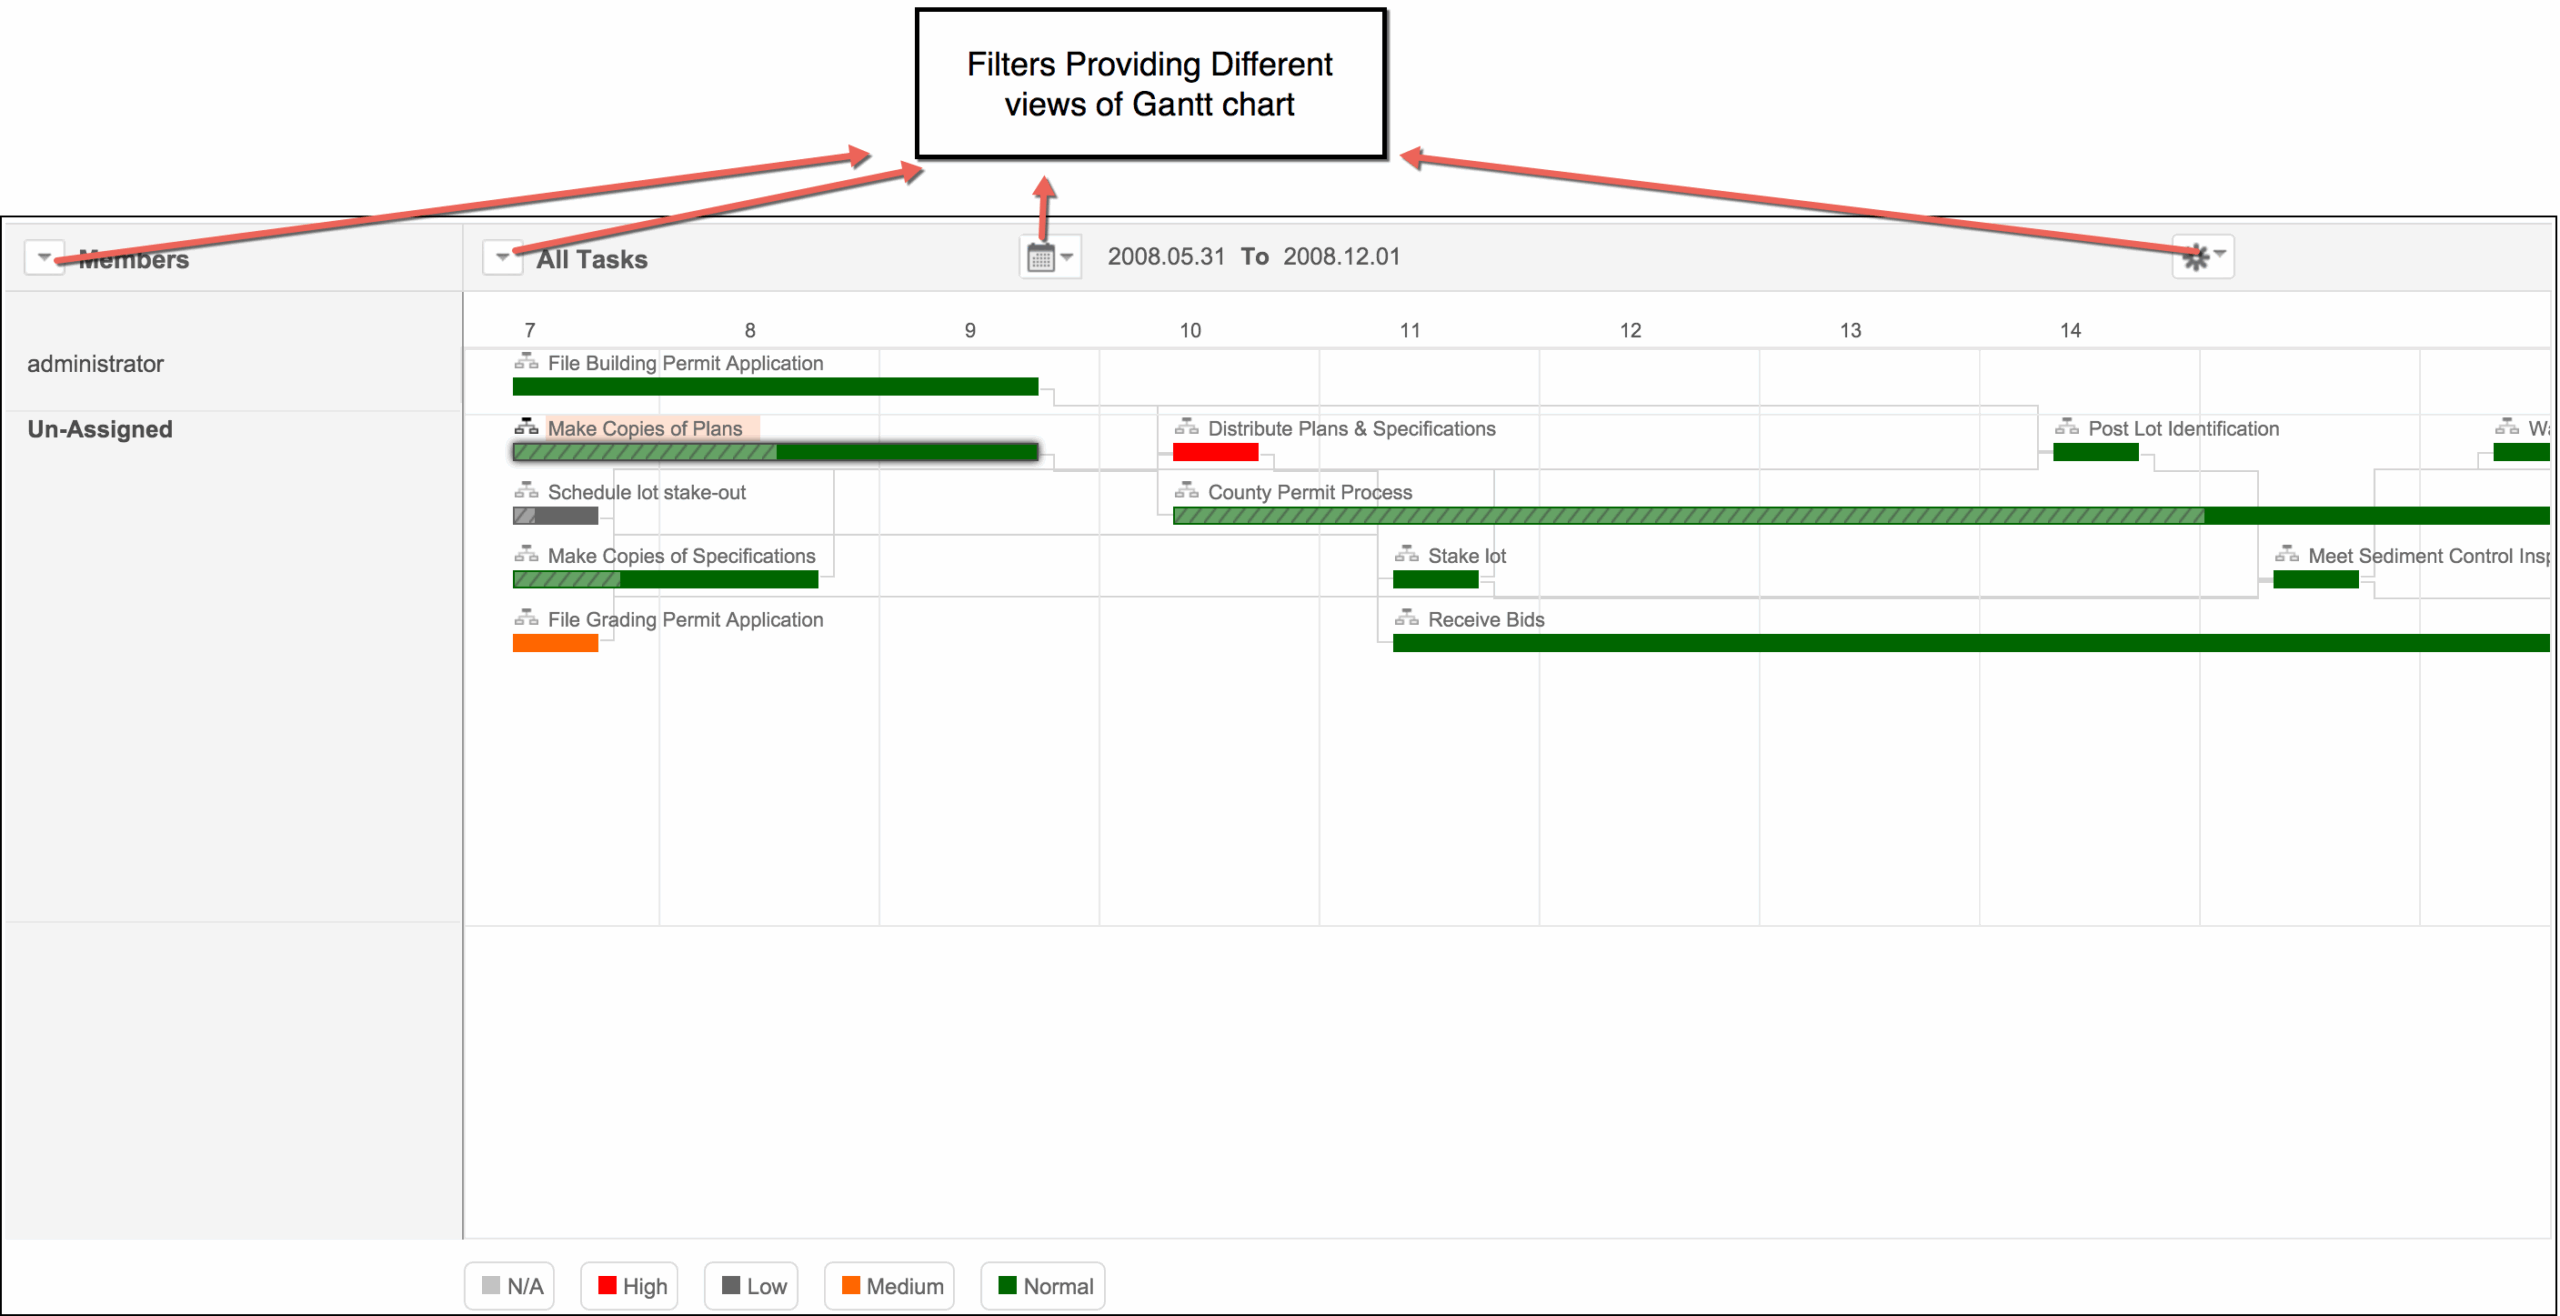Viewport: 2560px width, 1316px height.
Task: Click the hierarchy icon beside Receive Bids
Action: click(1406, 617)
